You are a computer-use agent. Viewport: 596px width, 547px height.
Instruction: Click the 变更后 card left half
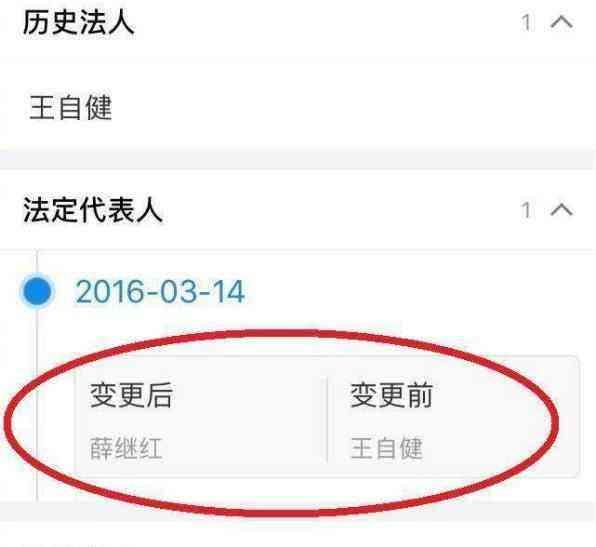201,417
